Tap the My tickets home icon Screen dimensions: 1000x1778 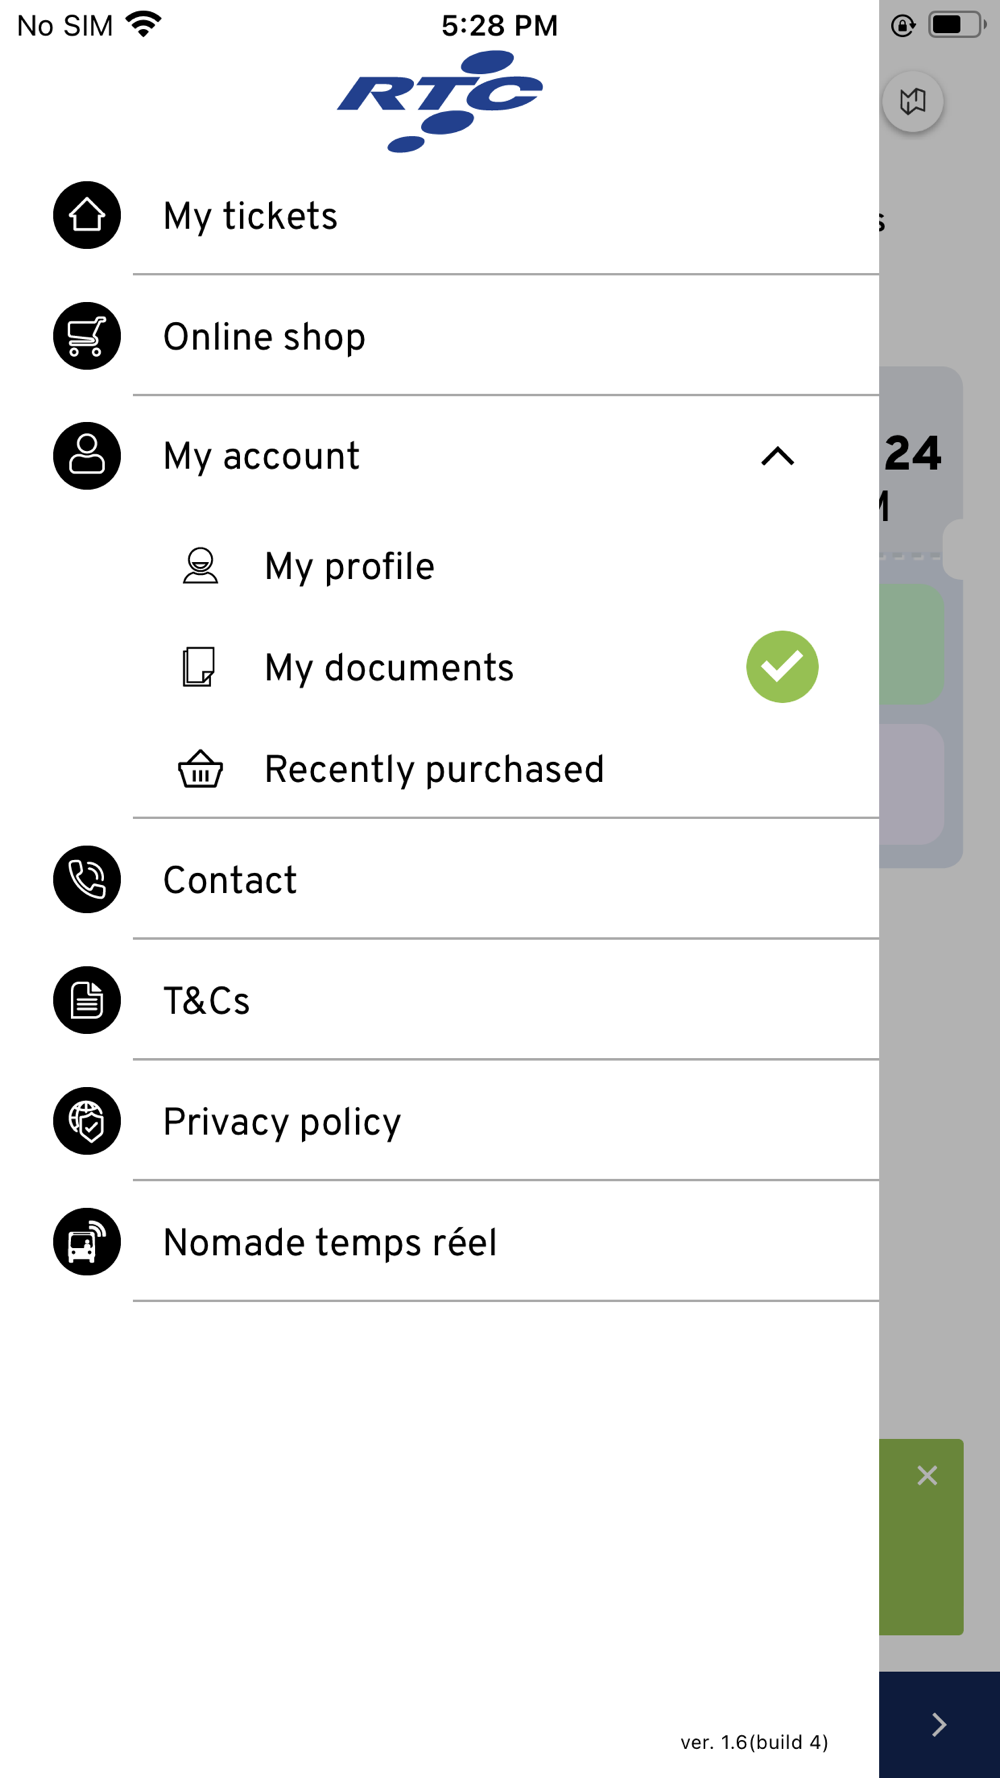pyautogui.click(x=87, y=215)
